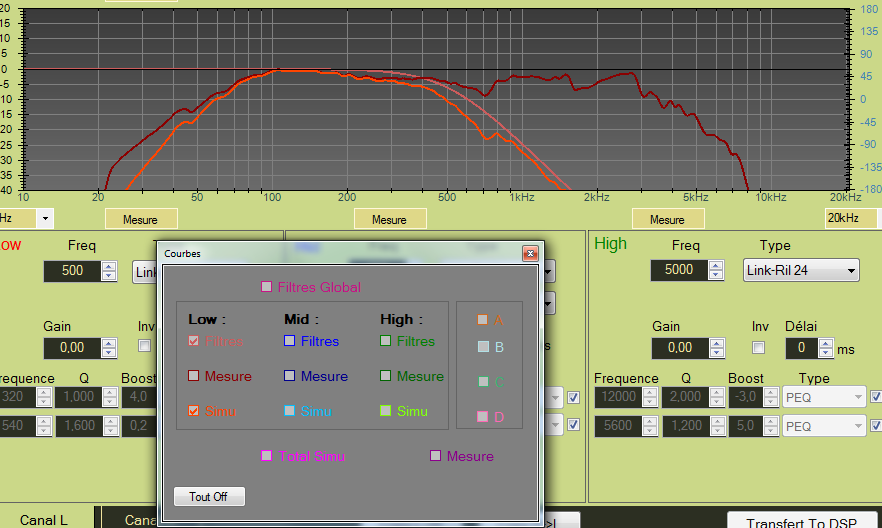The image size is (882, 528).
Task: Select curve set C color box
Action: (x=482, y=382)
